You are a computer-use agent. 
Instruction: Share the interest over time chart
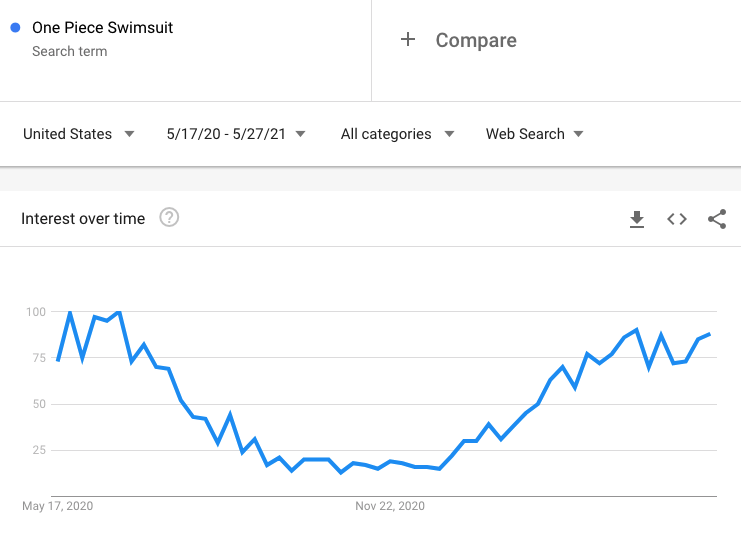(717, 219)
